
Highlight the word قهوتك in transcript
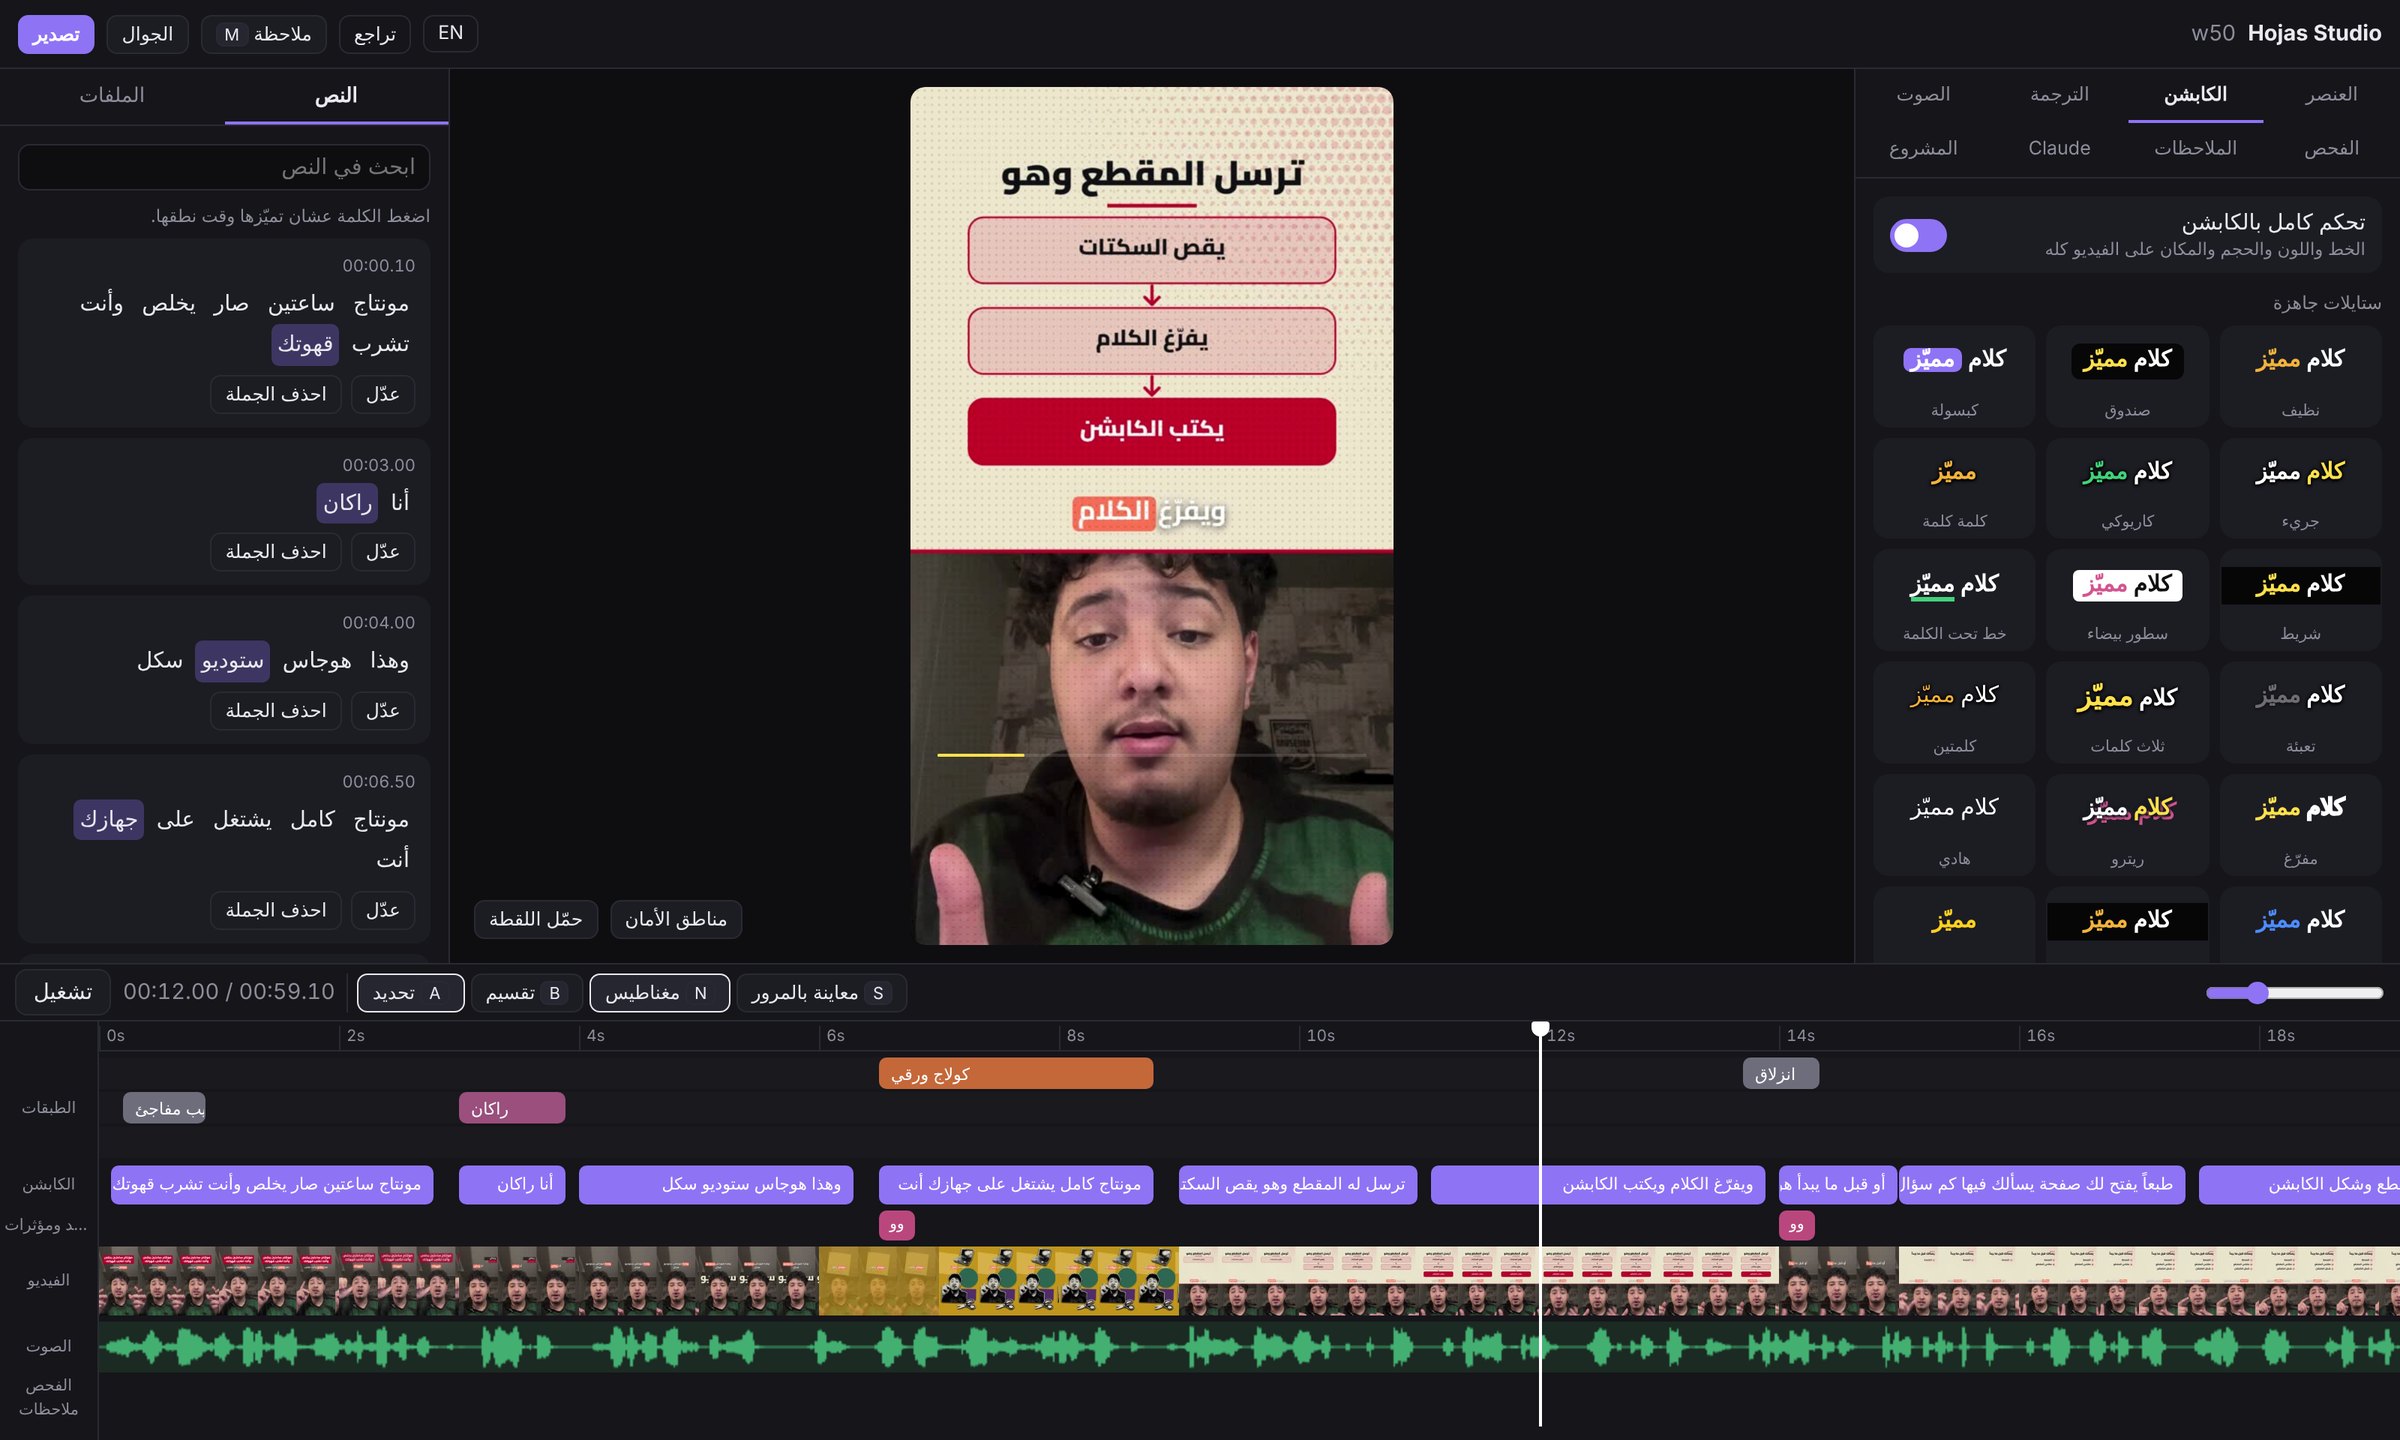tap(305, 344)
